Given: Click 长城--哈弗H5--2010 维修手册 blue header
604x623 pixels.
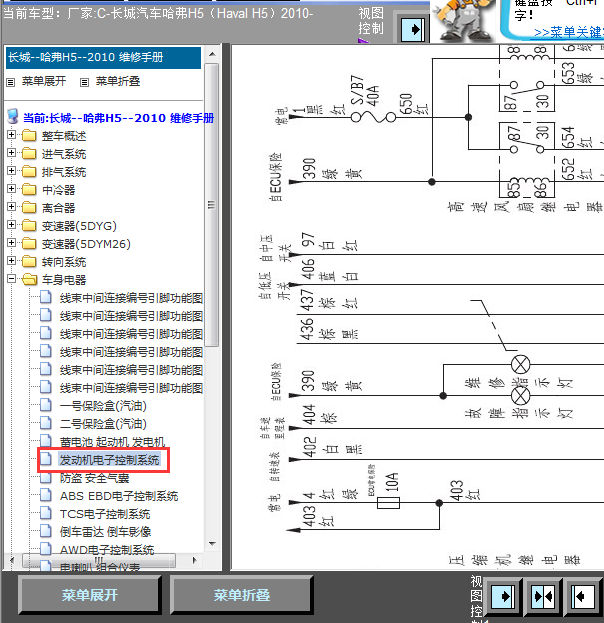Looking at the screenshot, I should [x=103, y=58].
